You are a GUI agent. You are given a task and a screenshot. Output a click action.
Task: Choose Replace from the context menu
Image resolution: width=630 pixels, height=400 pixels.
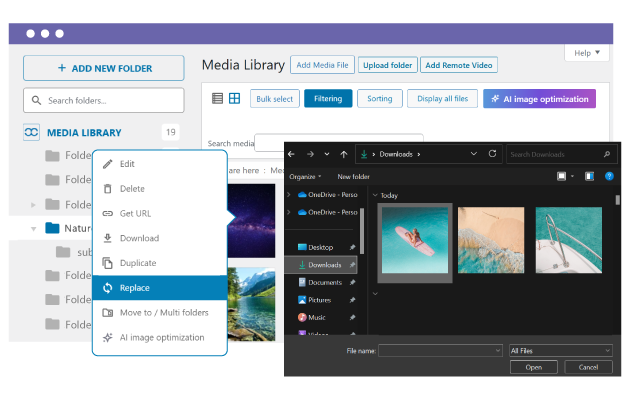click(134, 288)
